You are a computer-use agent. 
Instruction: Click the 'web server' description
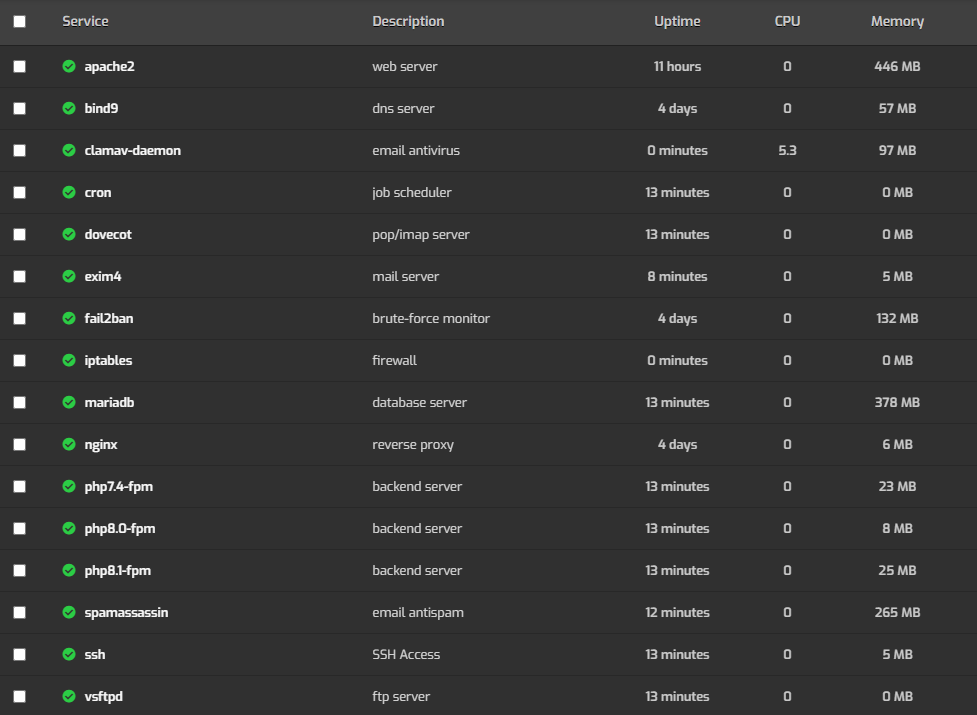pyautogui.click(x=405, y=67)
